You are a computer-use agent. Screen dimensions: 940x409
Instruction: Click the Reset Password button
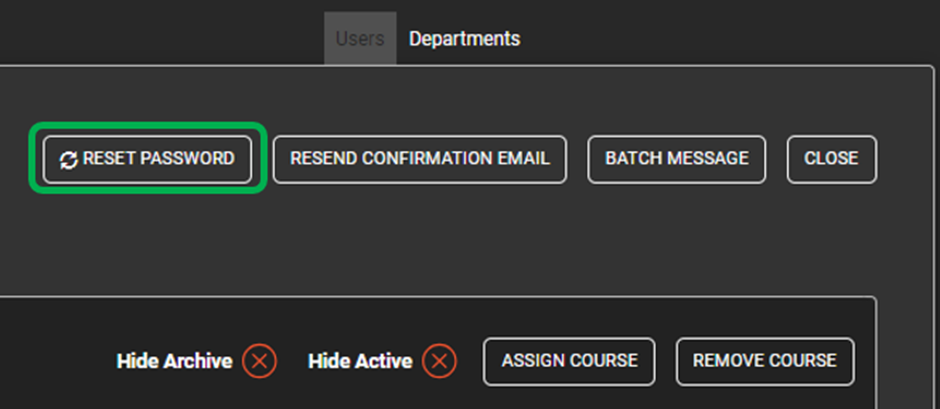click(147, 159)
